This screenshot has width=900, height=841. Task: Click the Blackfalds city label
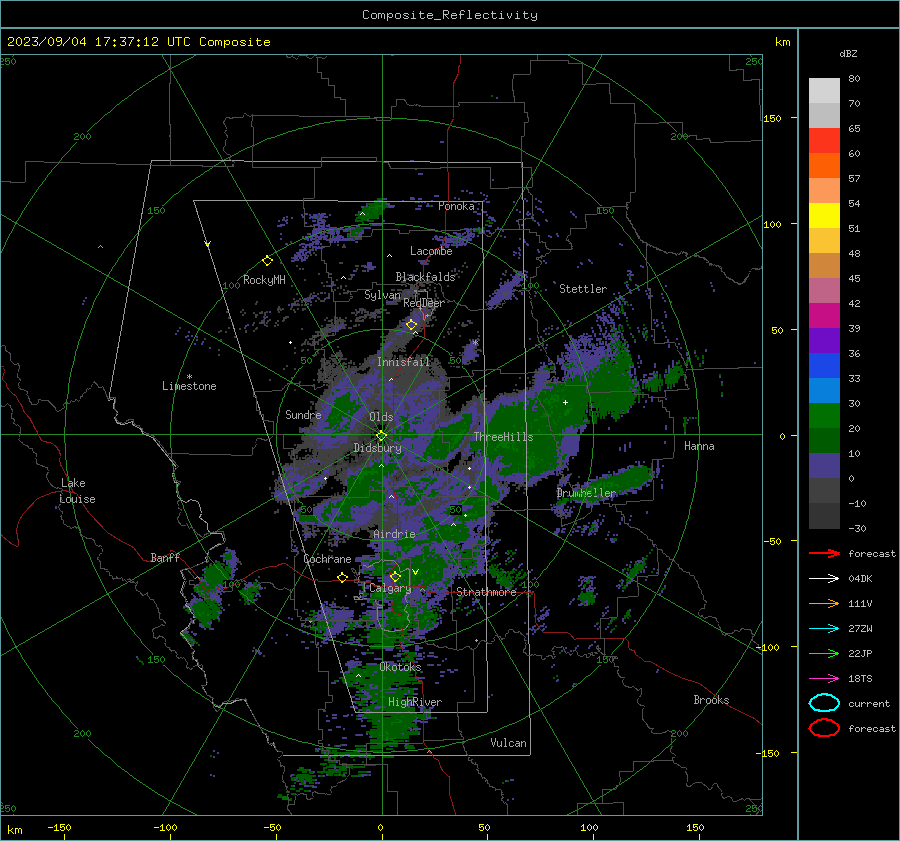point(425,277)
